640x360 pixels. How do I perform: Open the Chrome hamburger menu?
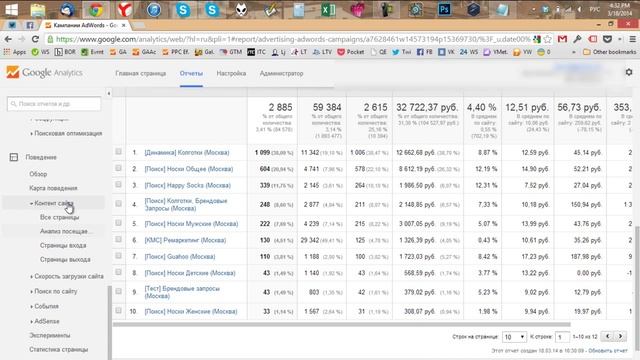click(632, 39)
